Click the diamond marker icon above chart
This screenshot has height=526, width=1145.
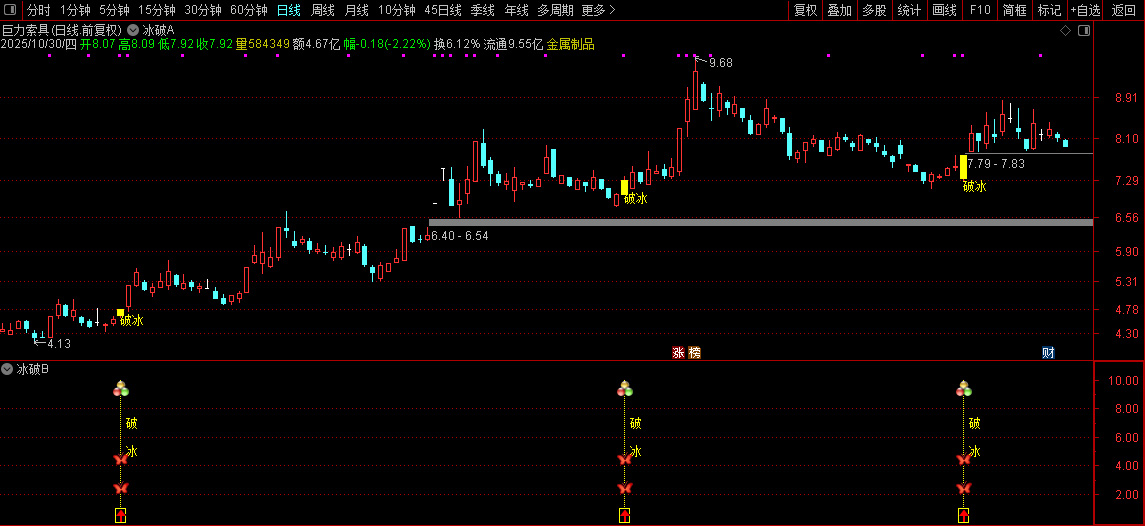pos(1065,31)
